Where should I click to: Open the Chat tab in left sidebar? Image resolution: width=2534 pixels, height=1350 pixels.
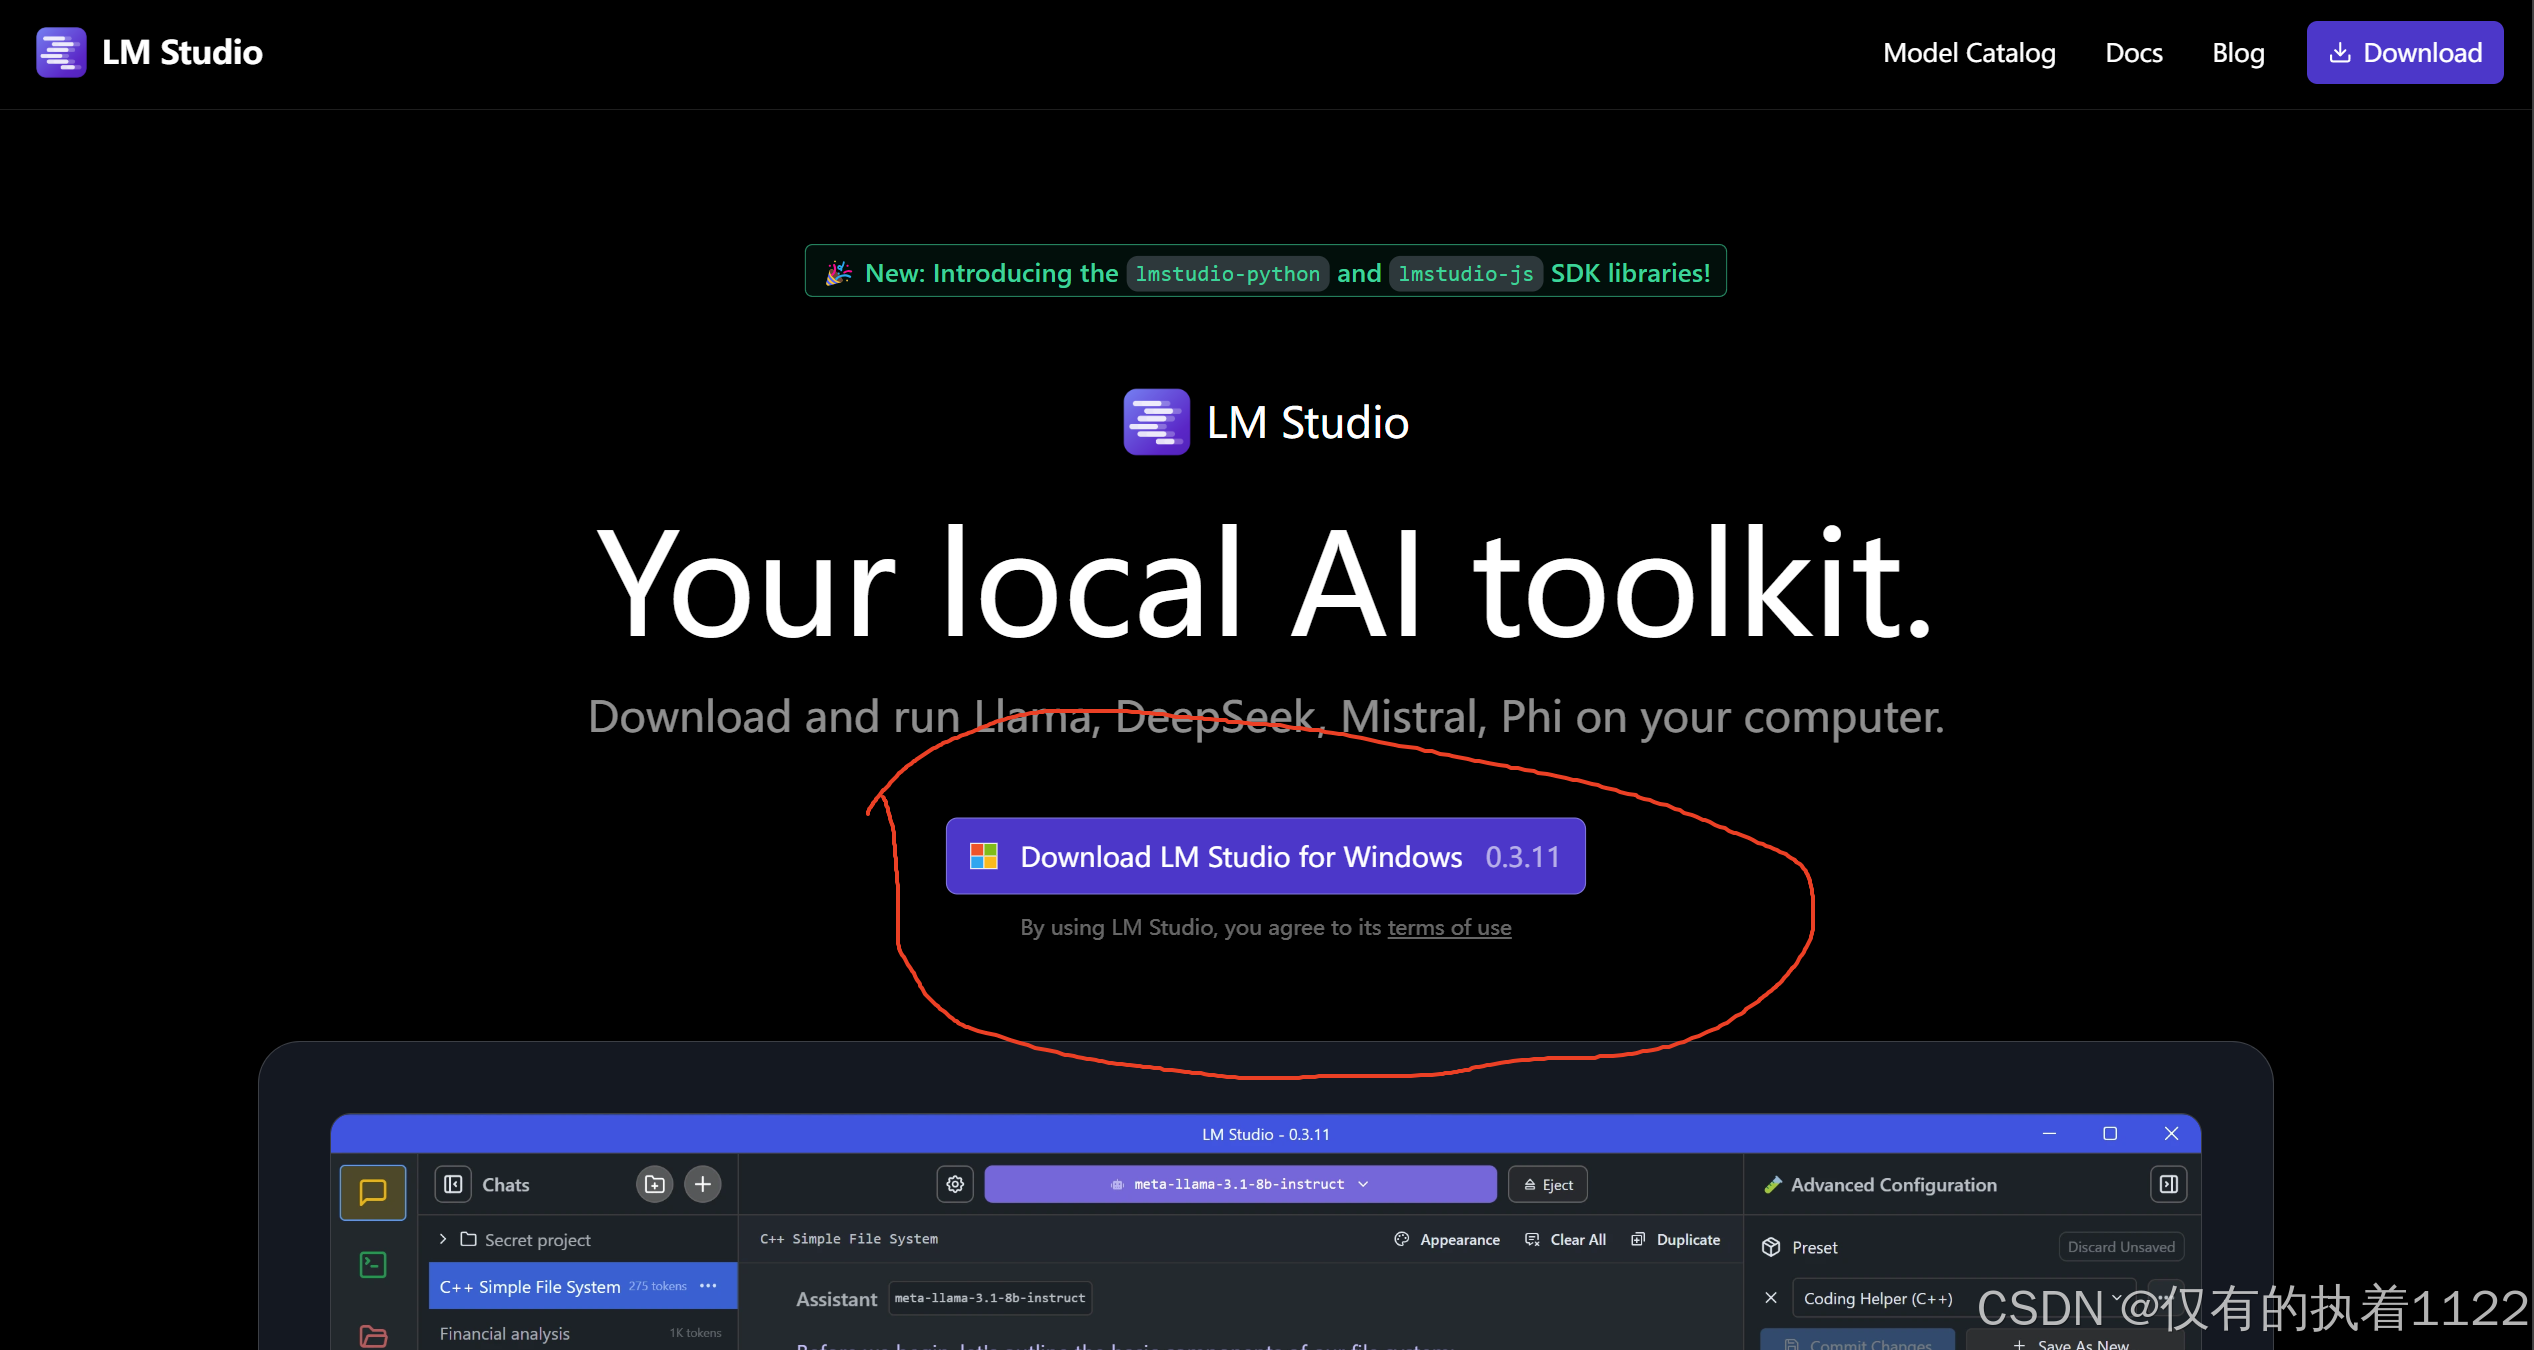click(x=373, y=1192)
